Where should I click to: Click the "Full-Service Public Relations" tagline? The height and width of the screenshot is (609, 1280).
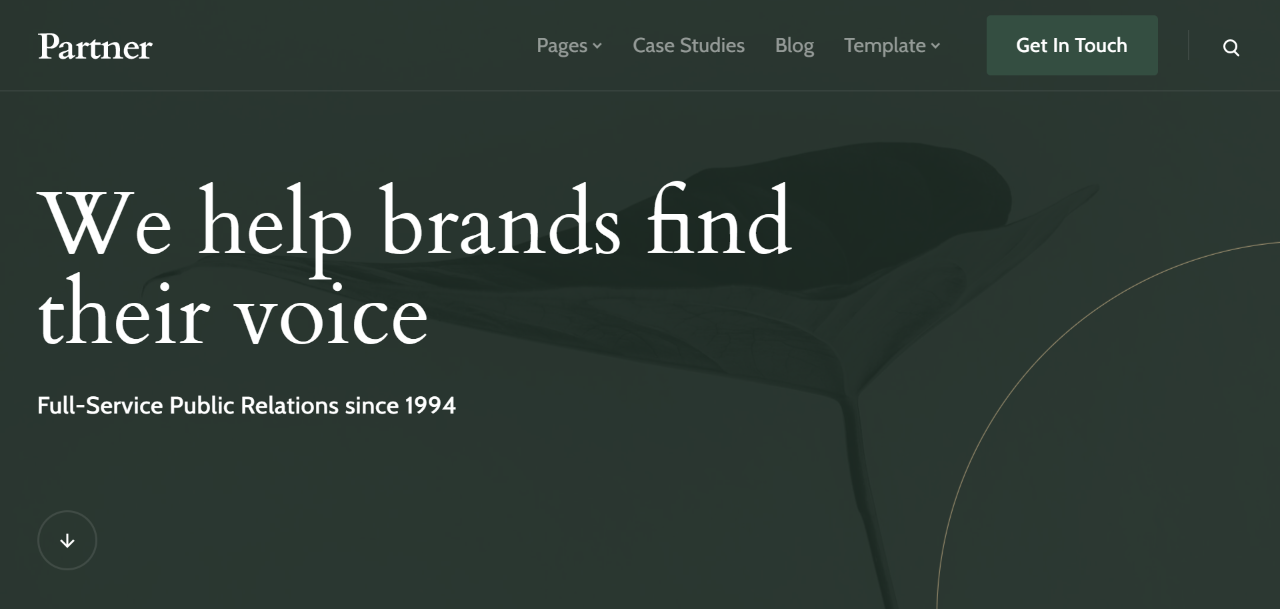click(188, 406)
